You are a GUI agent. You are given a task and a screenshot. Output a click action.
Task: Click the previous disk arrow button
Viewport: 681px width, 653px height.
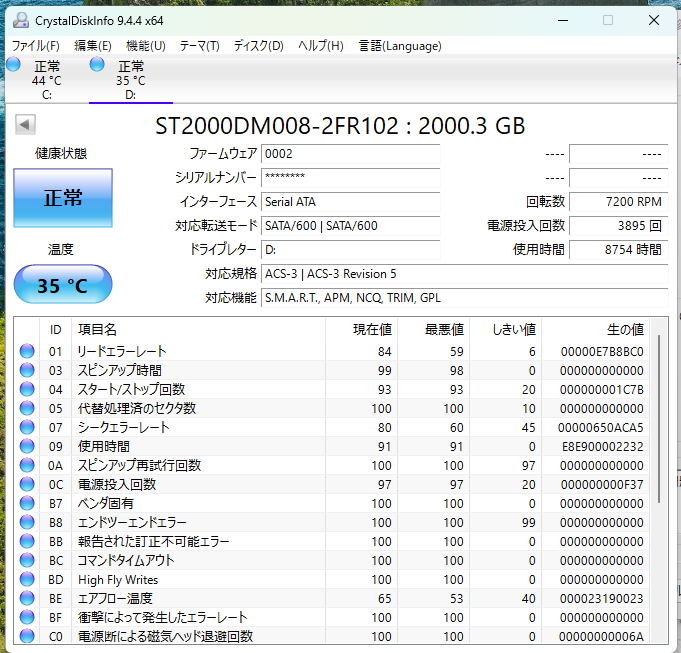pos(25,125)
